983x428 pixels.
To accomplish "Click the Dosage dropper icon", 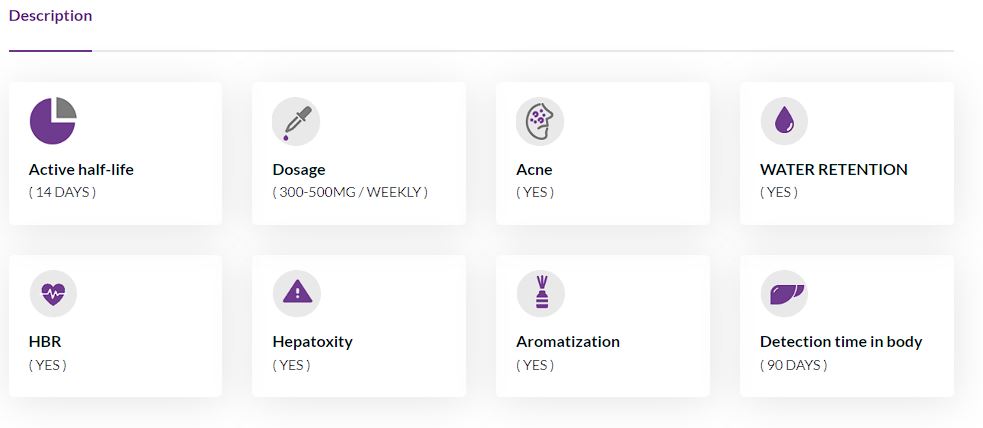I will (x=296, y=122).
